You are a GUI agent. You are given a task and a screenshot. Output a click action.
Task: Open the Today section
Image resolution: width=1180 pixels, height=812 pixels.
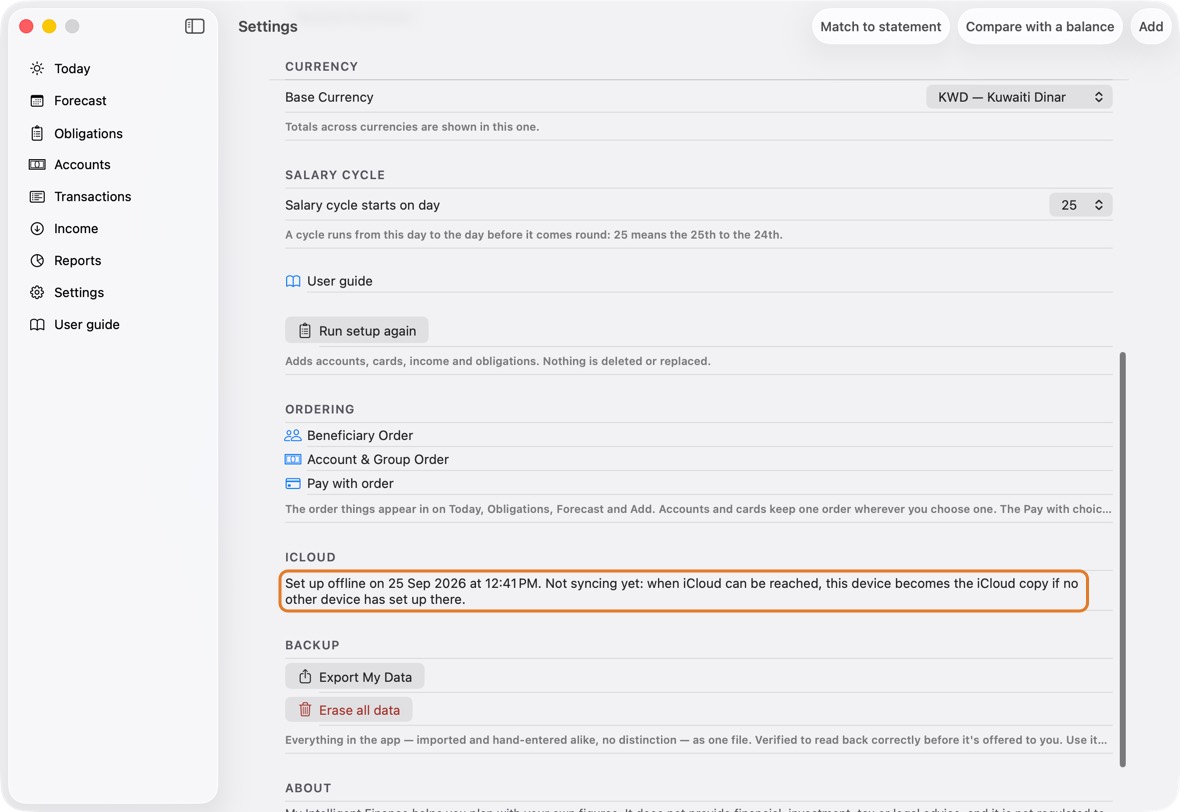tap(72, 68)
